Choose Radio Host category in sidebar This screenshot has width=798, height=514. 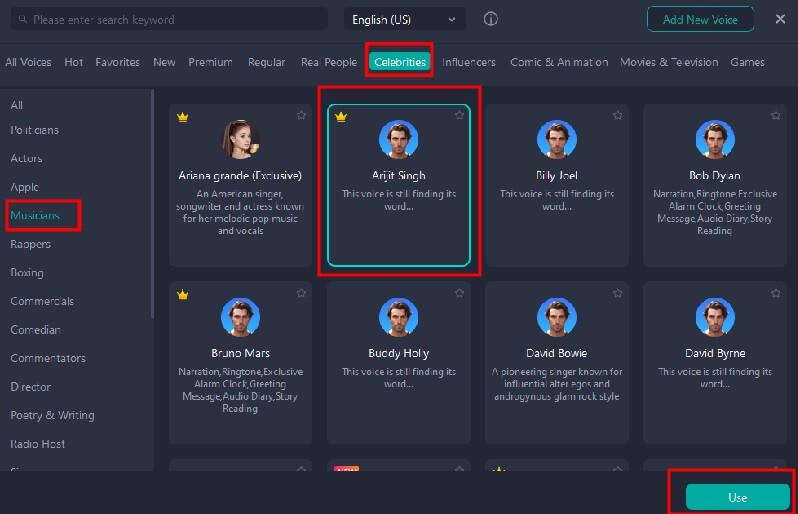coord(38,444)
